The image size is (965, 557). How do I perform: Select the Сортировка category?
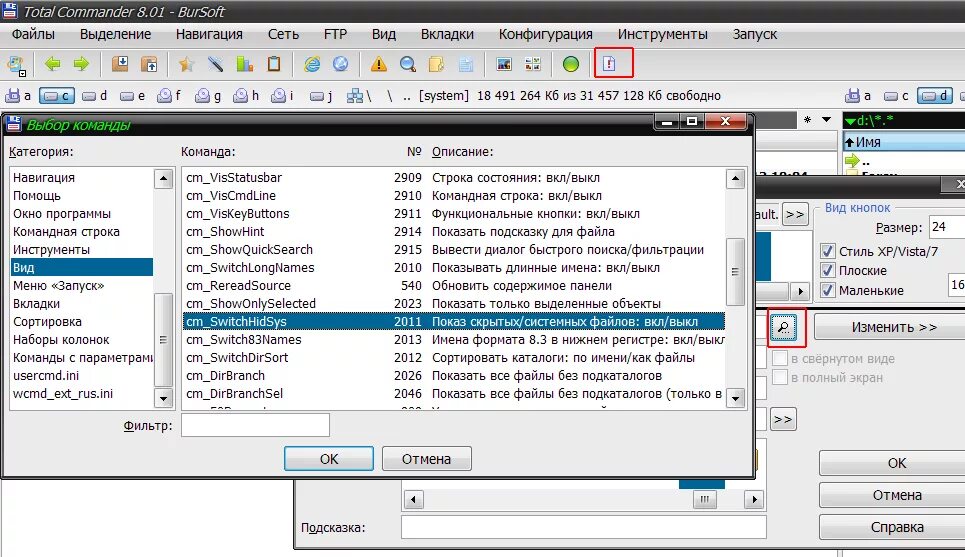[82, 322]
